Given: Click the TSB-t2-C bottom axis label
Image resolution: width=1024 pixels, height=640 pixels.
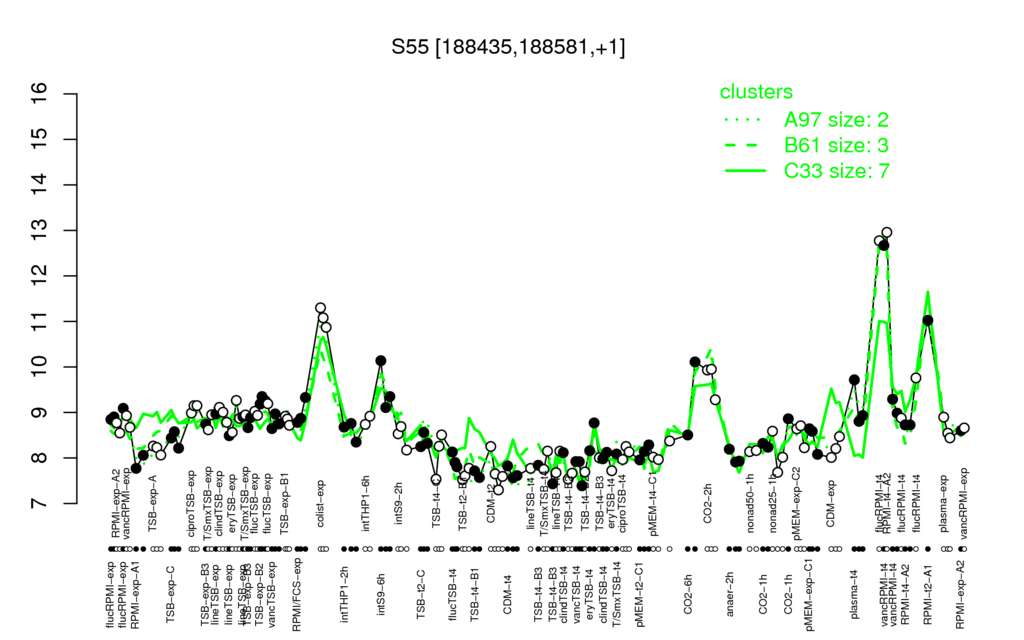Looking at the screenshot, I should [x=421, y=594].
